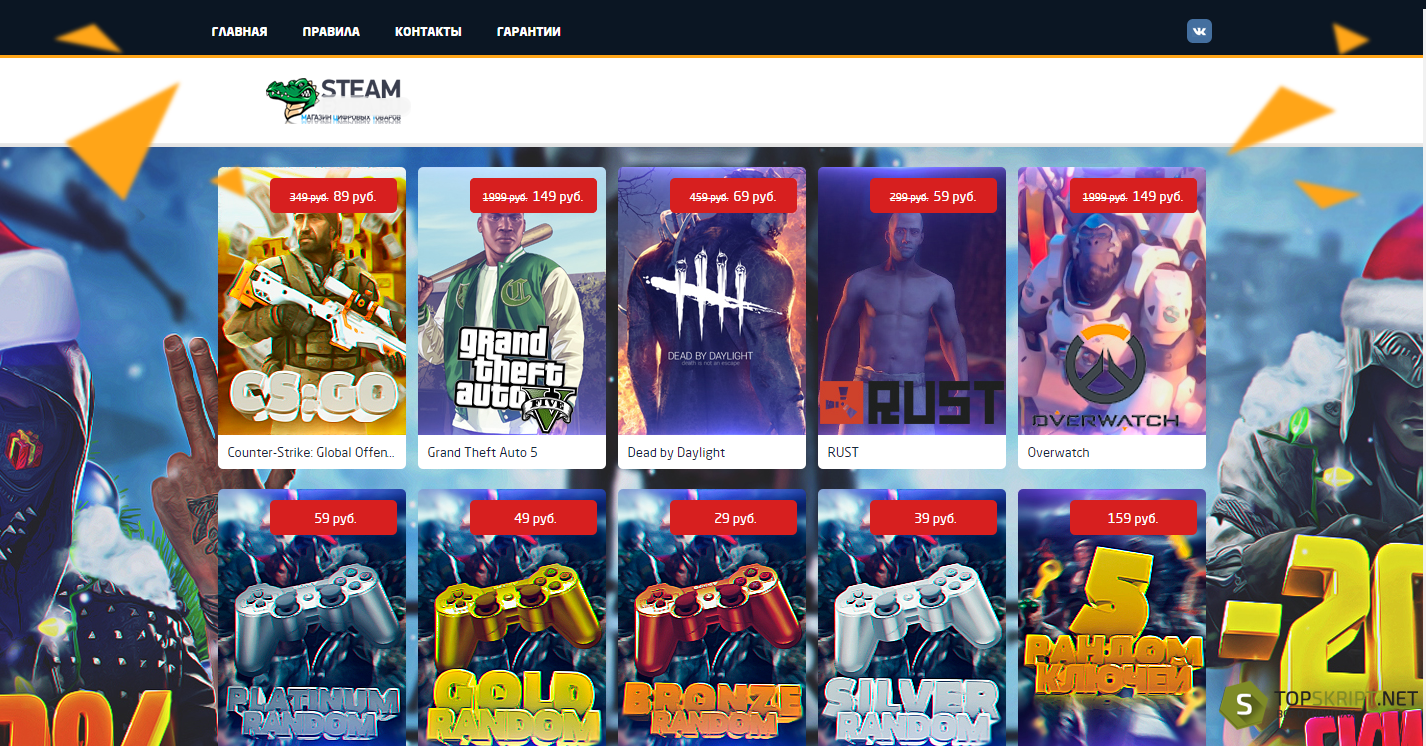Image resolution: width=1426 pixels, height=746 pixels.
Task: Open the КОНТАКТЫ menu item
Action: pyautogui.click(x=428, y=32)
